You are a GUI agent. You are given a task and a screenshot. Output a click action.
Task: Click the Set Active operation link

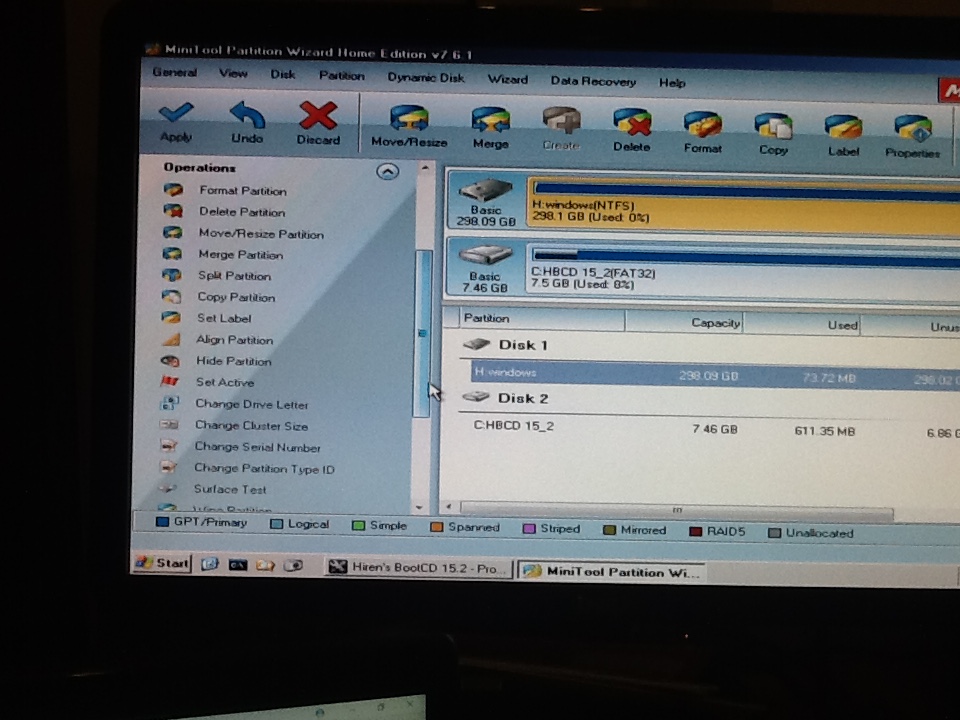tap(225, 383)
